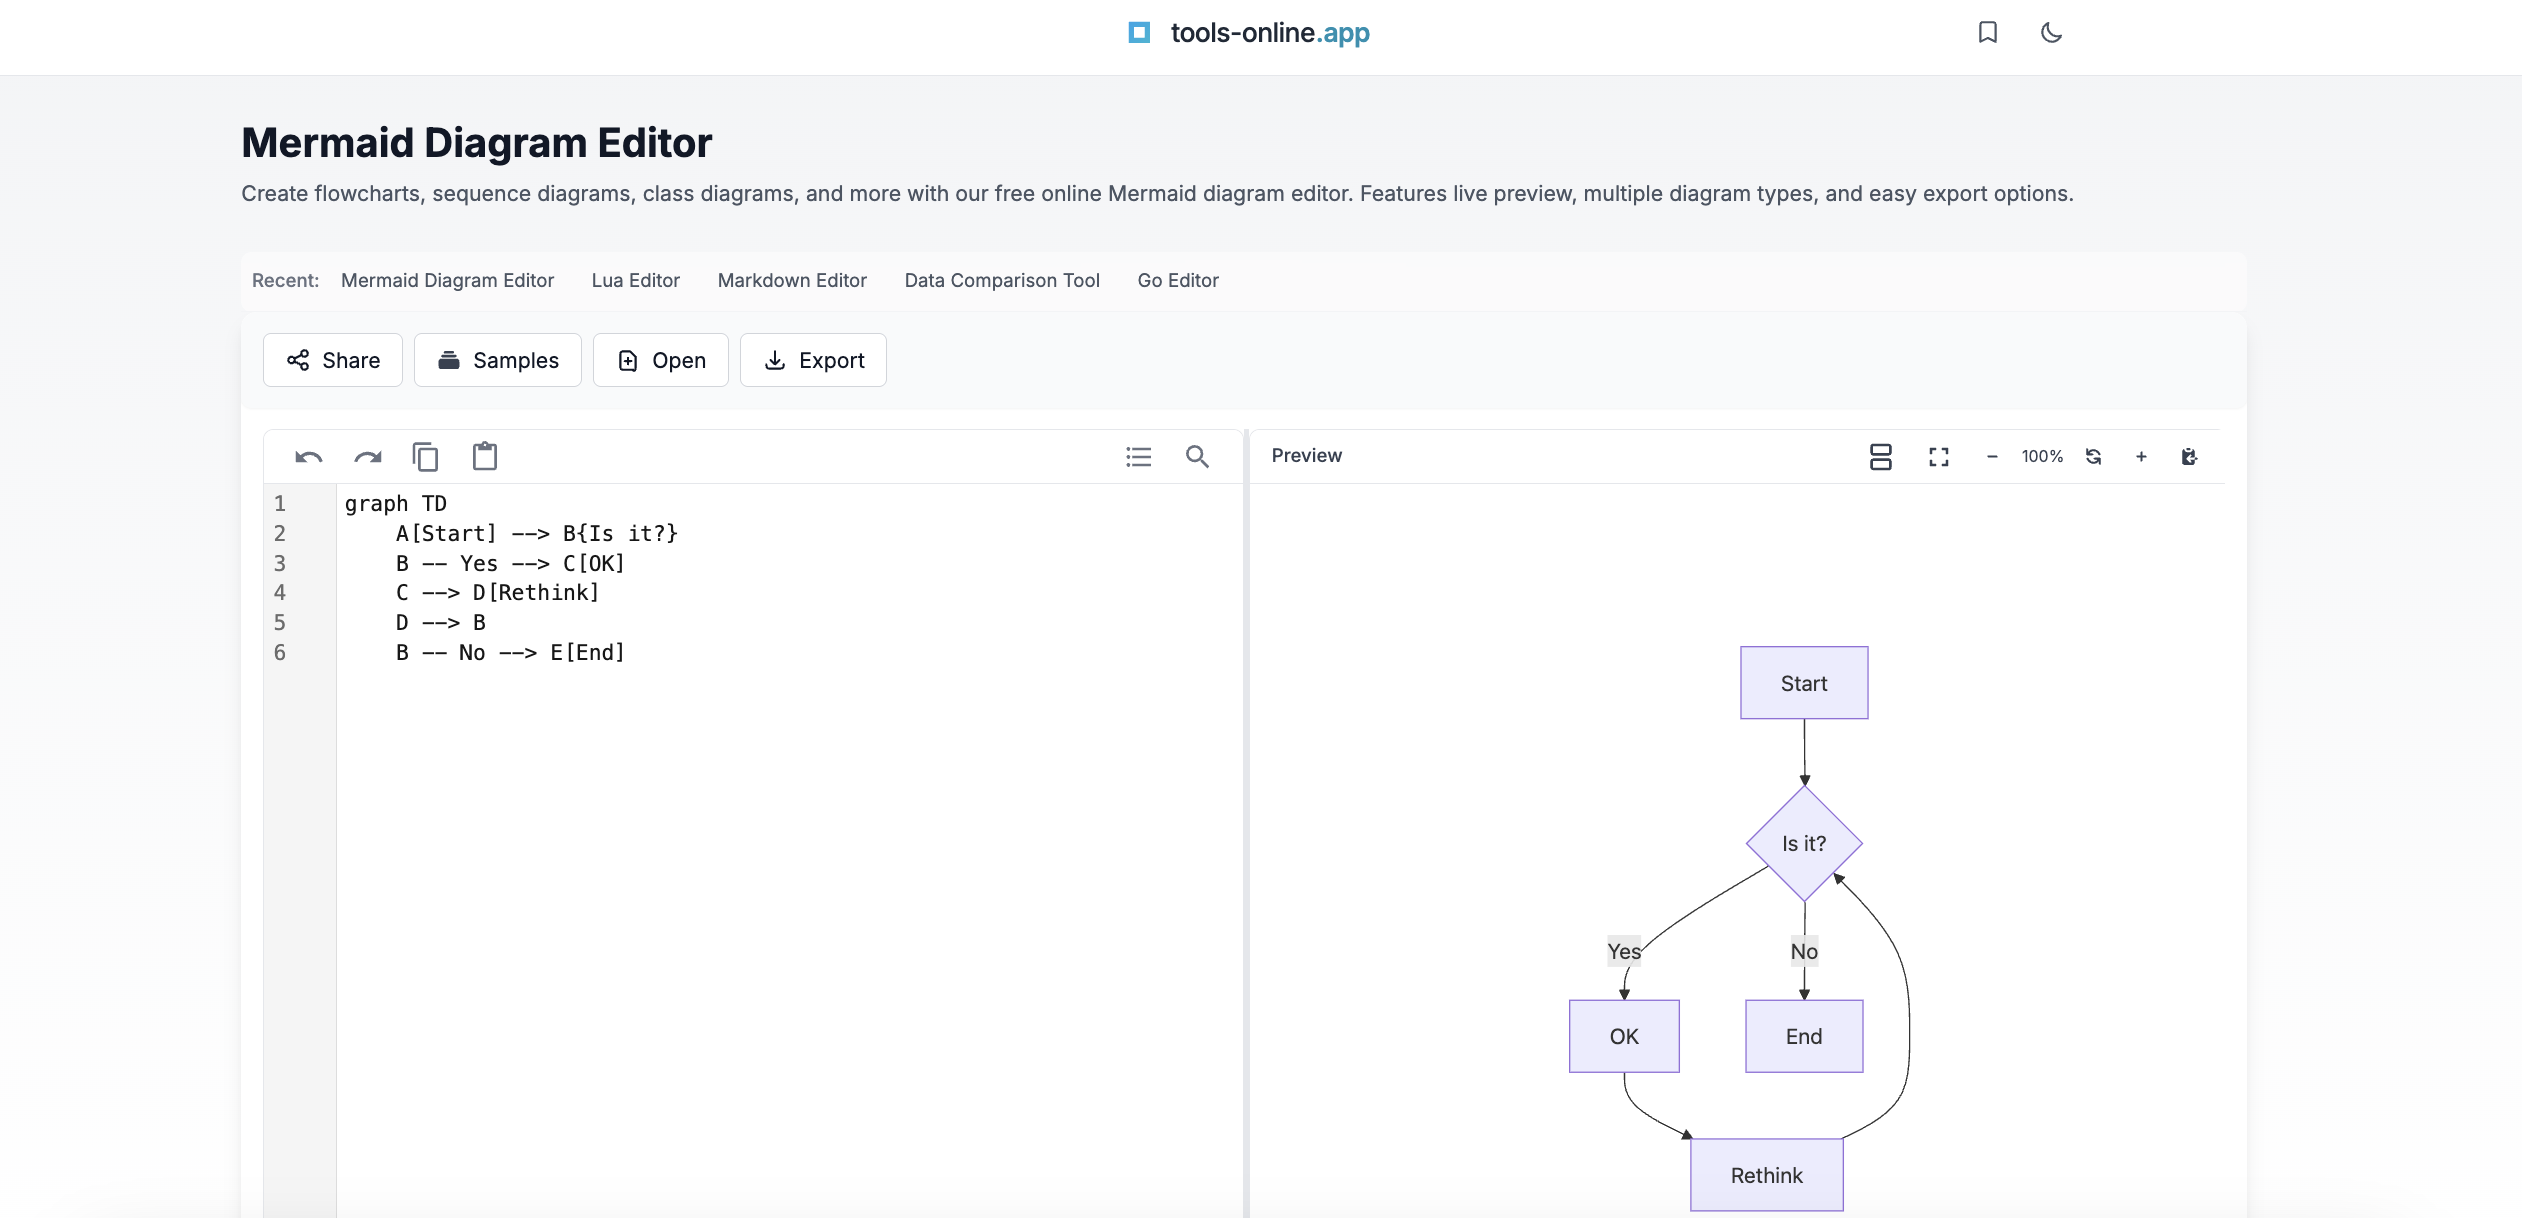This screenshot has width=2522, height=1218.
Task: Open the Export options menu
Action: click(813, 360)
